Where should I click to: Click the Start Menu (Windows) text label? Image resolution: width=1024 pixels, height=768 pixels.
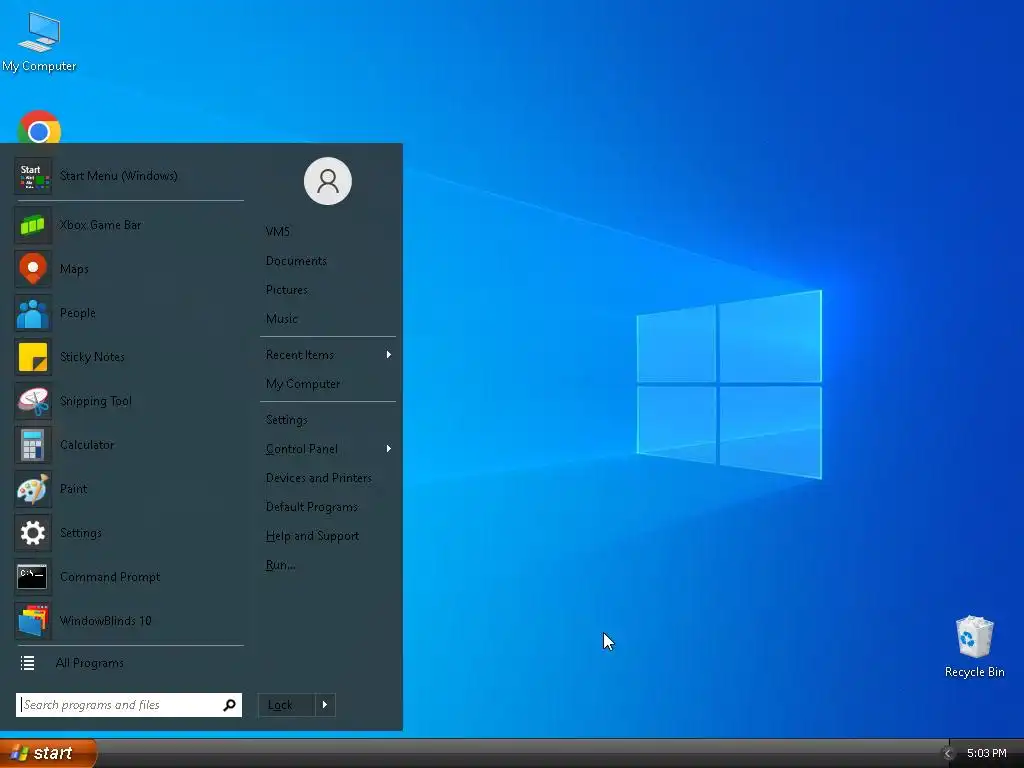click(119, 176)
